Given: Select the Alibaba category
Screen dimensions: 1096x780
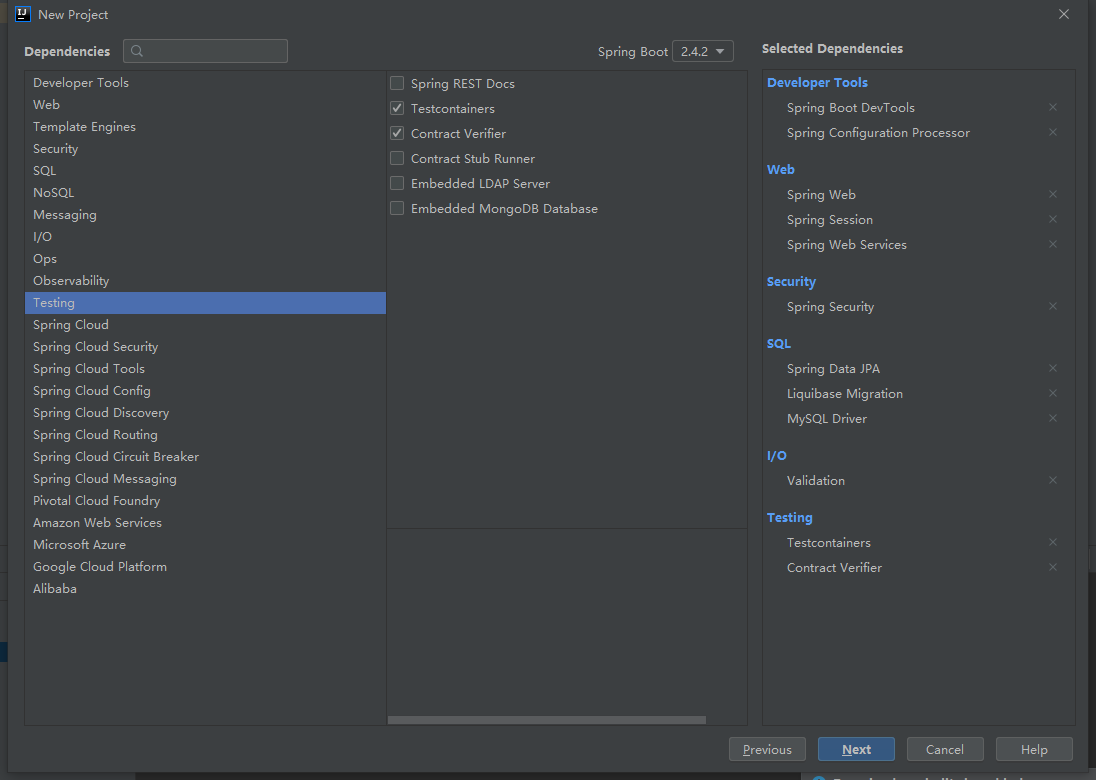Looking at the screenshot, I should pos(205,588).
